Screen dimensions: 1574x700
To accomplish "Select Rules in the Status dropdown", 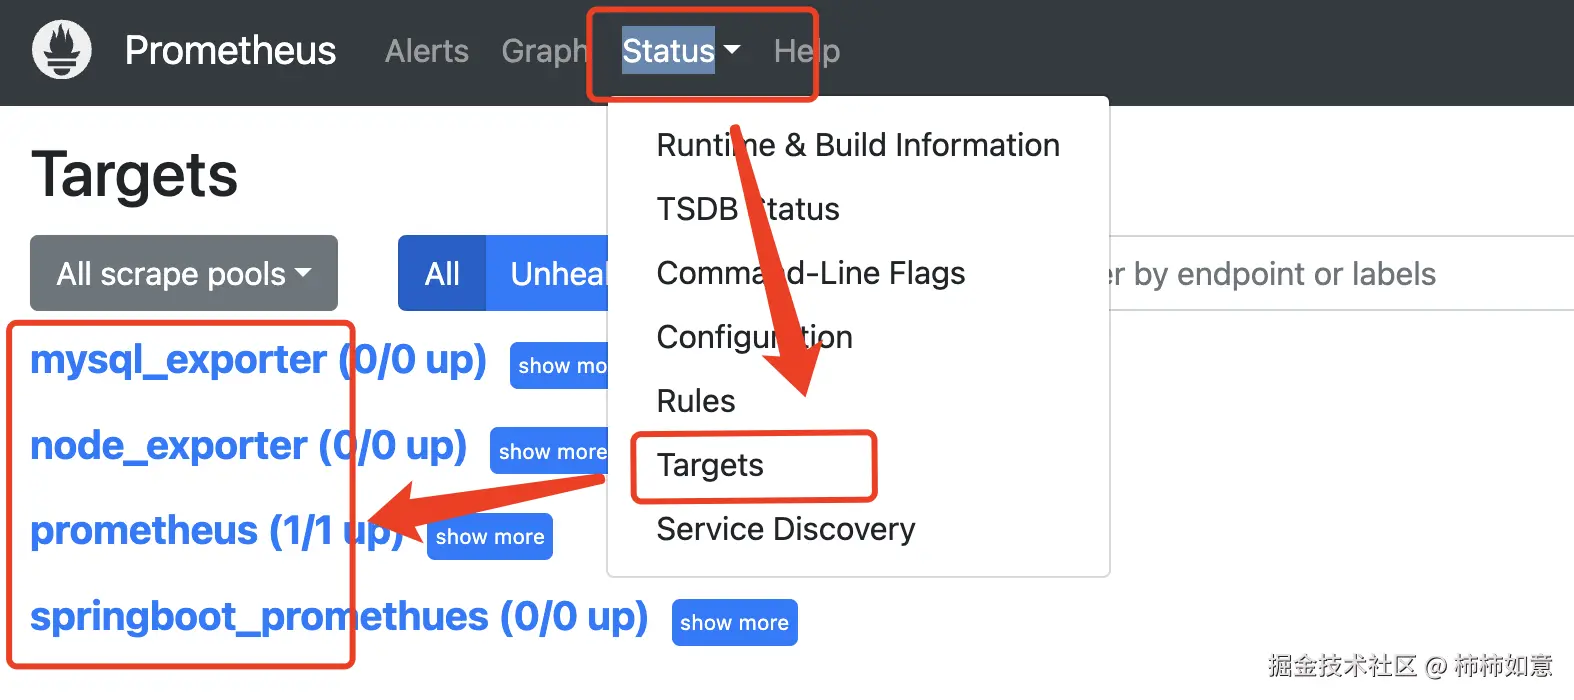I will [696, 401].
